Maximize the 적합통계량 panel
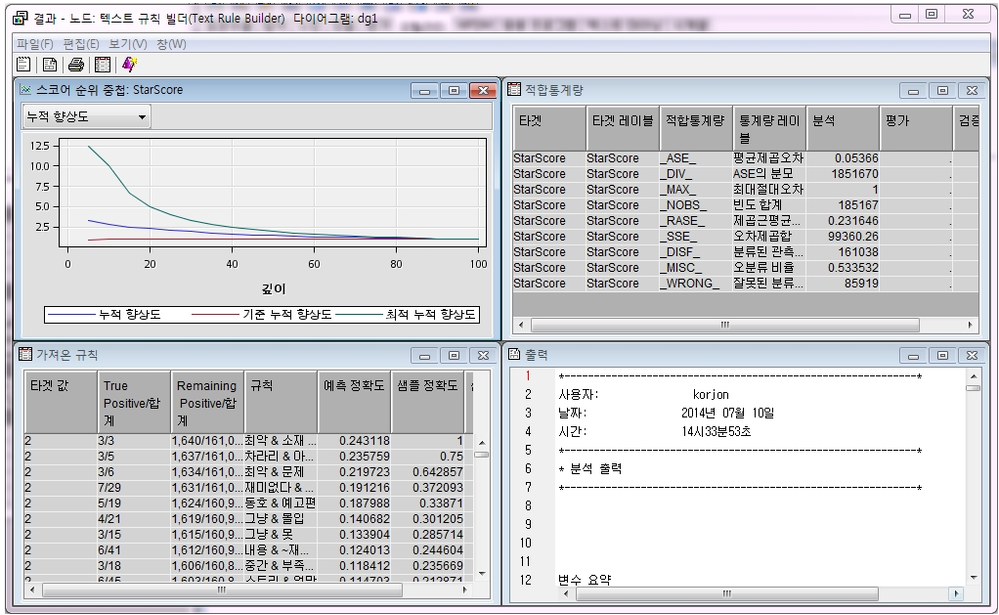 pos(942,90)
